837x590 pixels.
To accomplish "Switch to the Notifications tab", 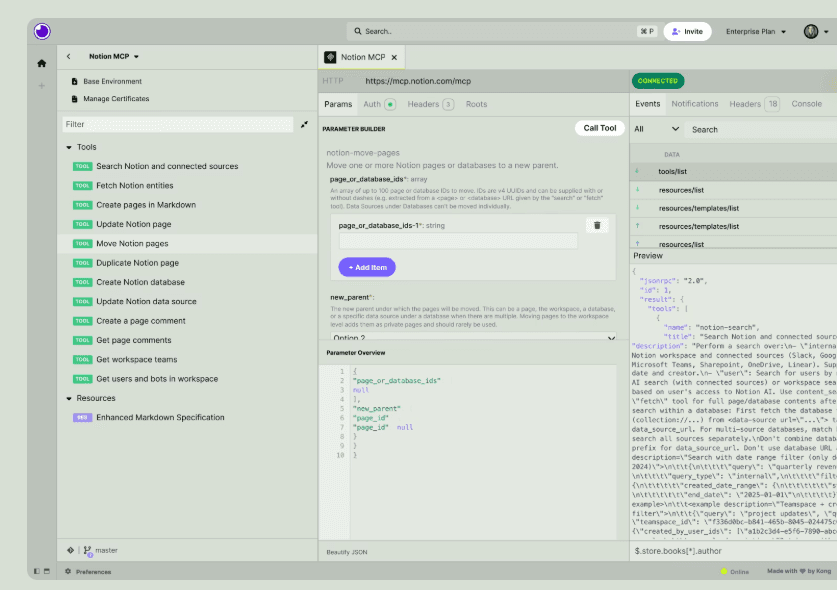I will tap(694, 104).
